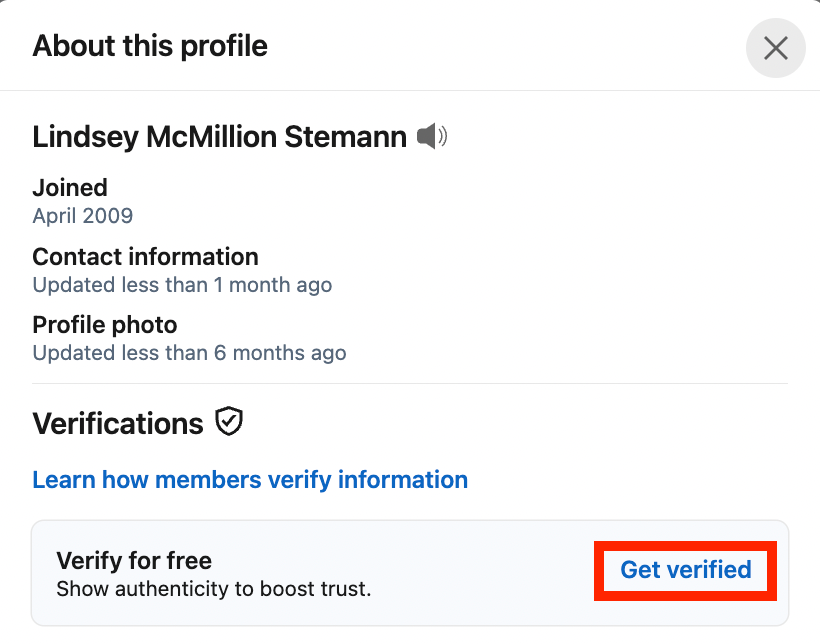Select Updated less than 1 month ago
The image size is (820, 644).
coord(182,285)
